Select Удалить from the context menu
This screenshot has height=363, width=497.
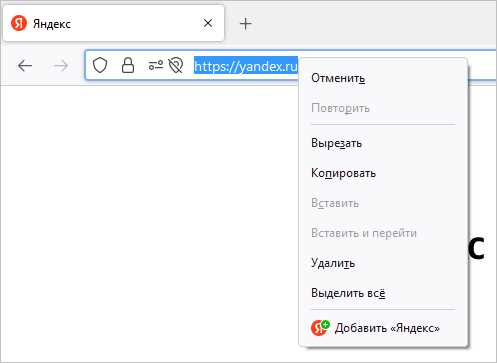click(x=384, y=263)
